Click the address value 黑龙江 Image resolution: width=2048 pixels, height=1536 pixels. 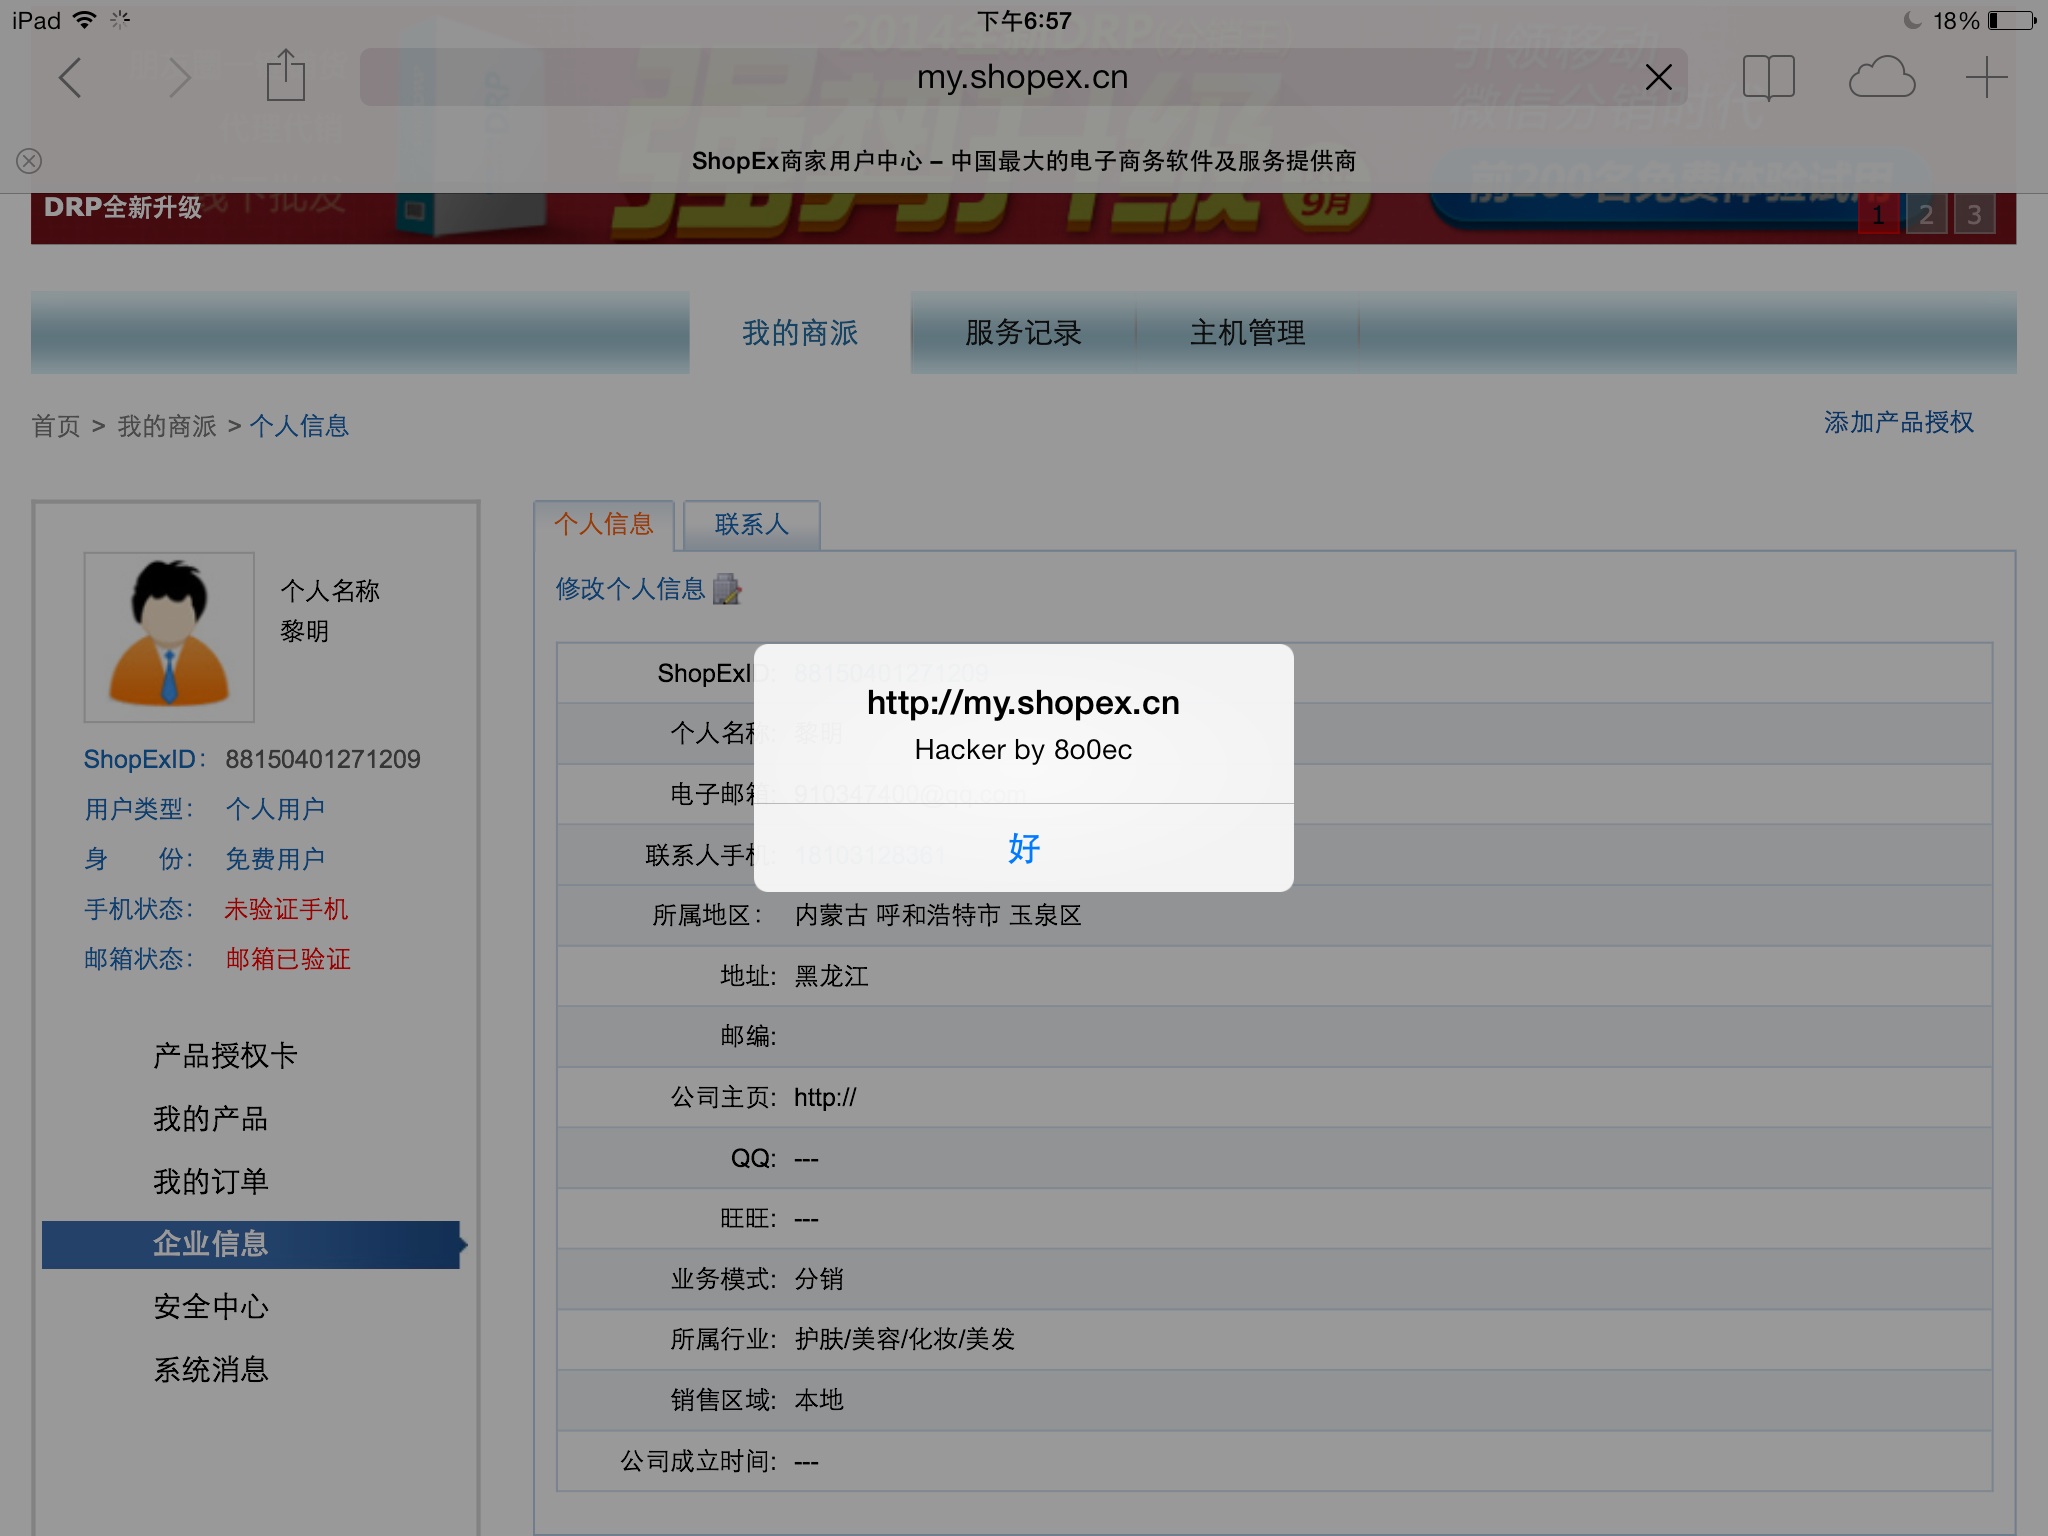pos(831,976)
